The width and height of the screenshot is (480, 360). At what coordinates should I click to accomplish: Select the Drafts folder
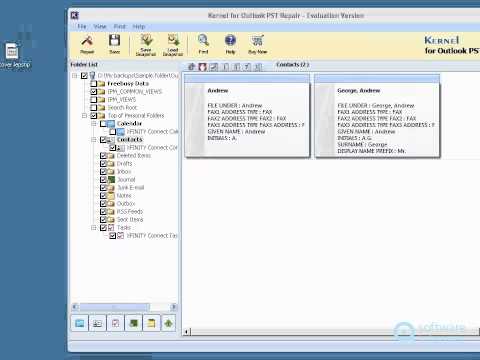point(124,164)
